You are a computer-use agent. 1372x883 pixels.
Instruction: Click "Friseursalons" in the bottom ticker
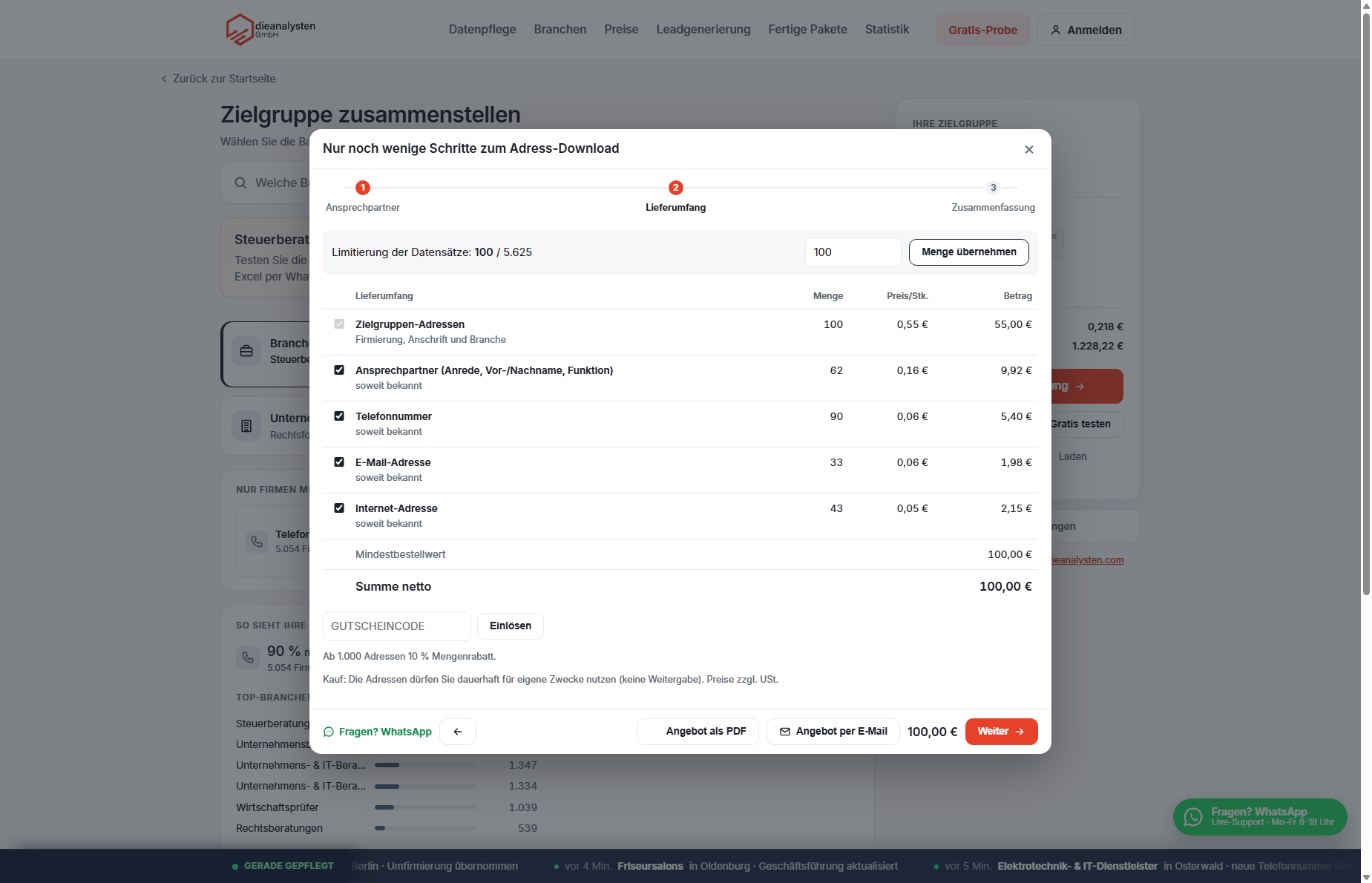[651, 866]
